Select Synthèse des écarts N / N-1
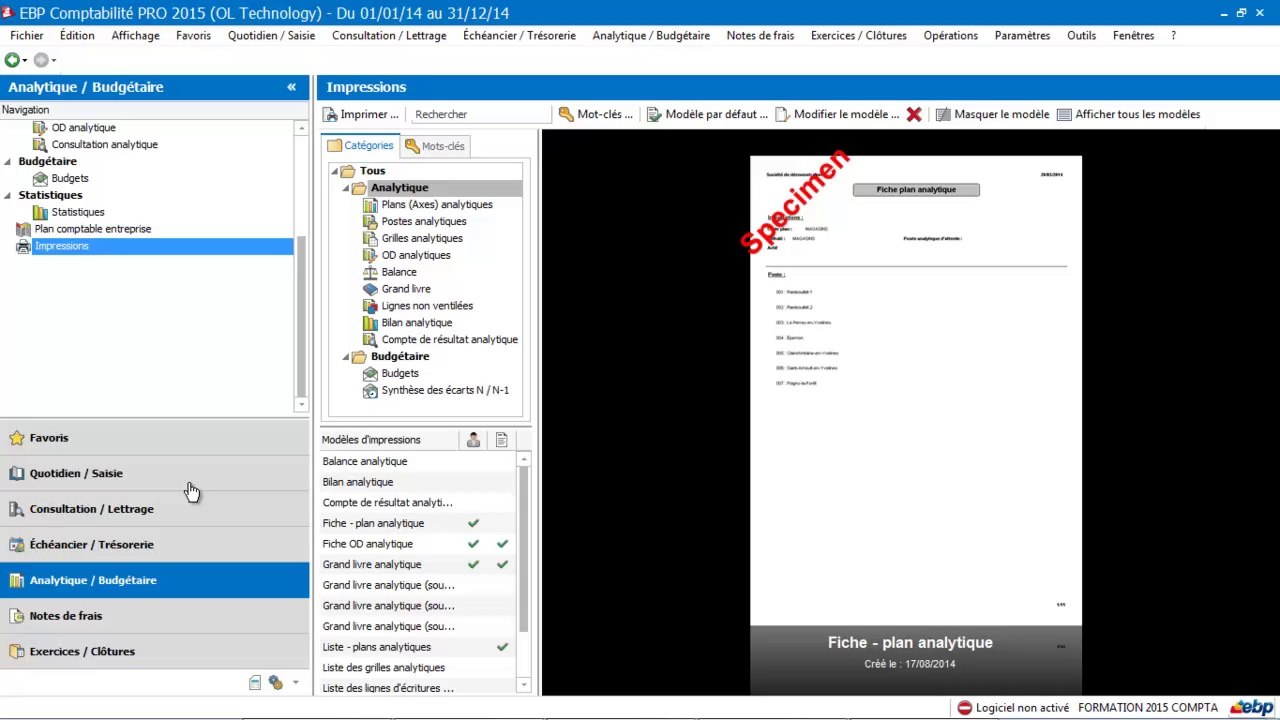Screen dimensions: 1280x720 point(445,391)
